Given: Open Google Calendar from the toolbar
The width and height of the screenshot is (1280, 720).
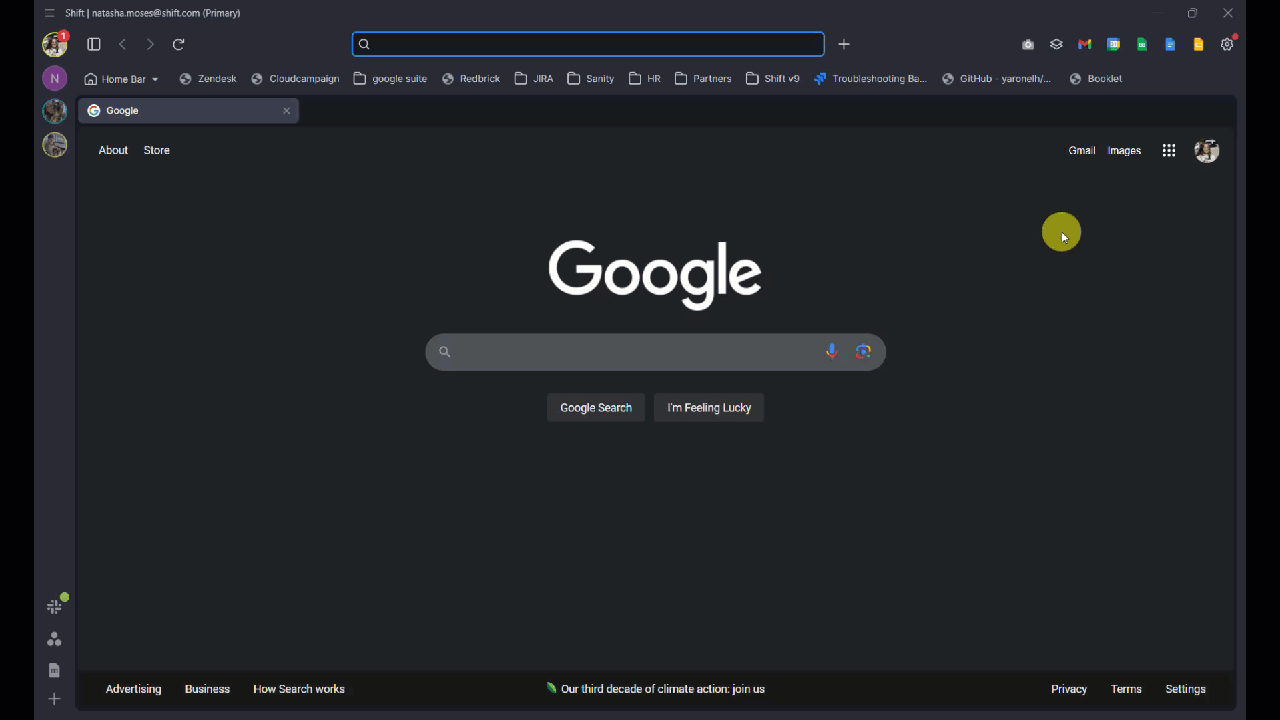Looking at the screenshot, I should point(1113,44).
